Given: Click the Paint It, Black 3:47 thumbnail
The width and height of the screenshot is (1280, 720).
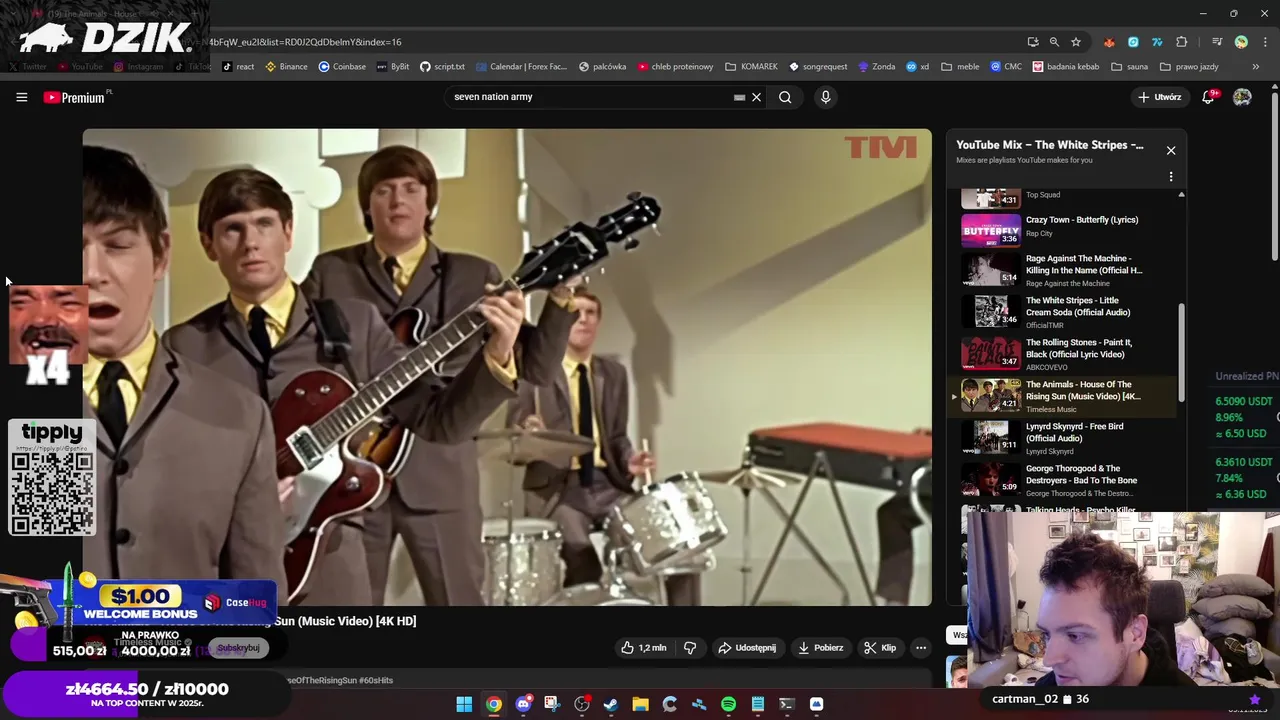Looking at the screenshot, I should pos(990,353).
